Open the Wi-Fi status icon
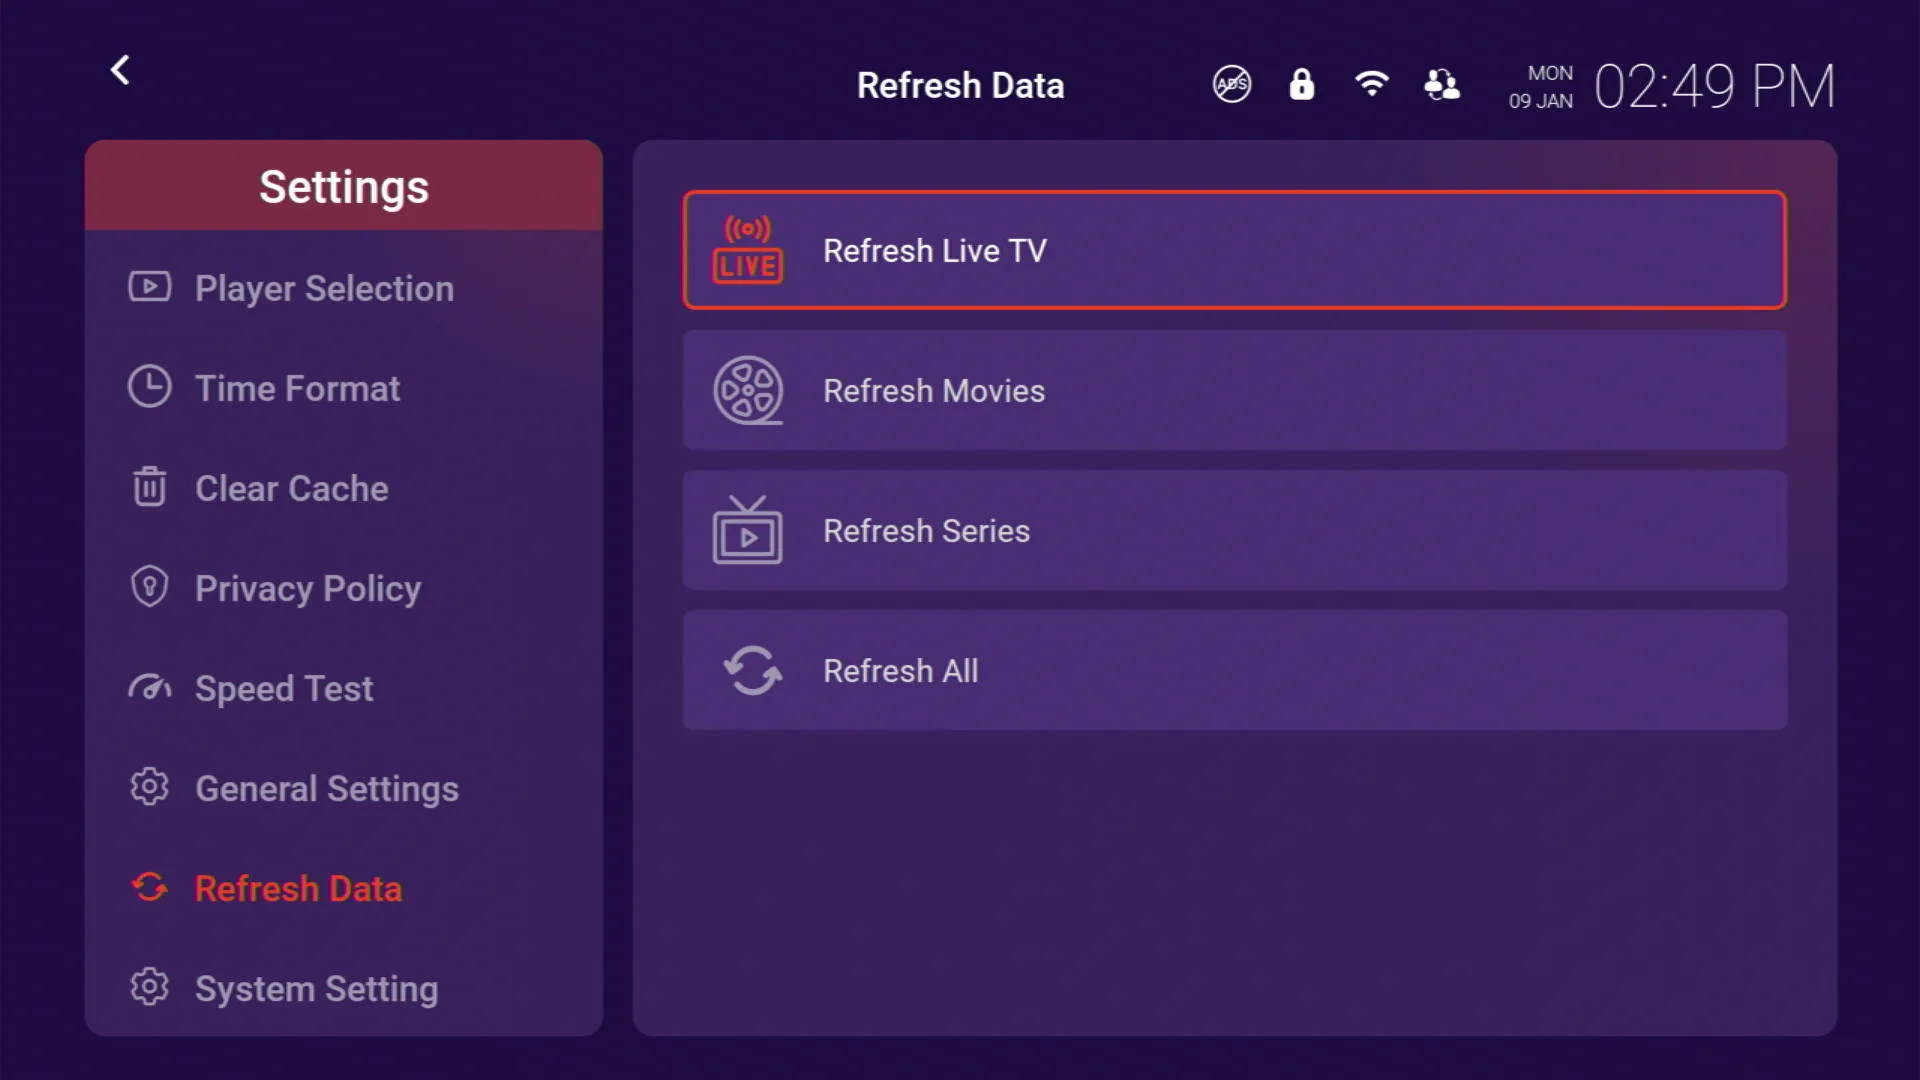This screenshot has width=1920, height=1080. pyautogui.click(x=1371, y=84)
